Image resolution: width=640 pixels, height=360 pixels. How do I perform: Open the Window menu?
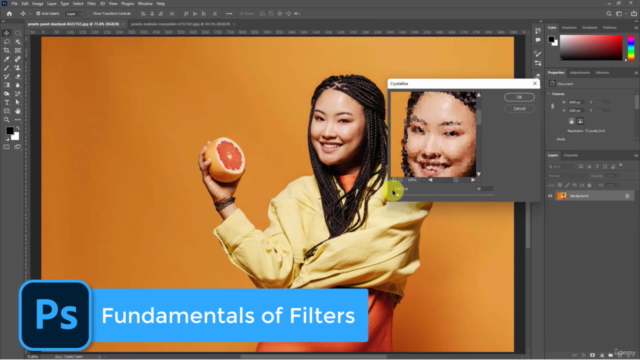coord(145,4)
